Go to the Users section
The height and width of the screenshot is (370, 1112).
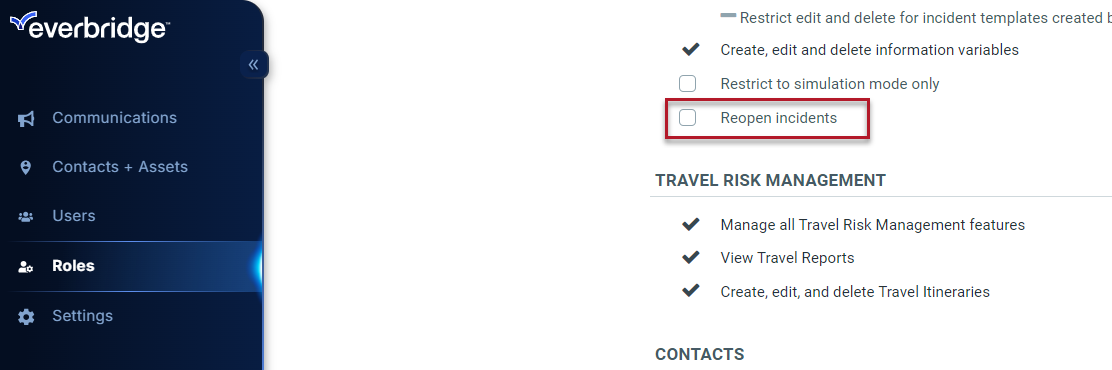click(74, 215)
